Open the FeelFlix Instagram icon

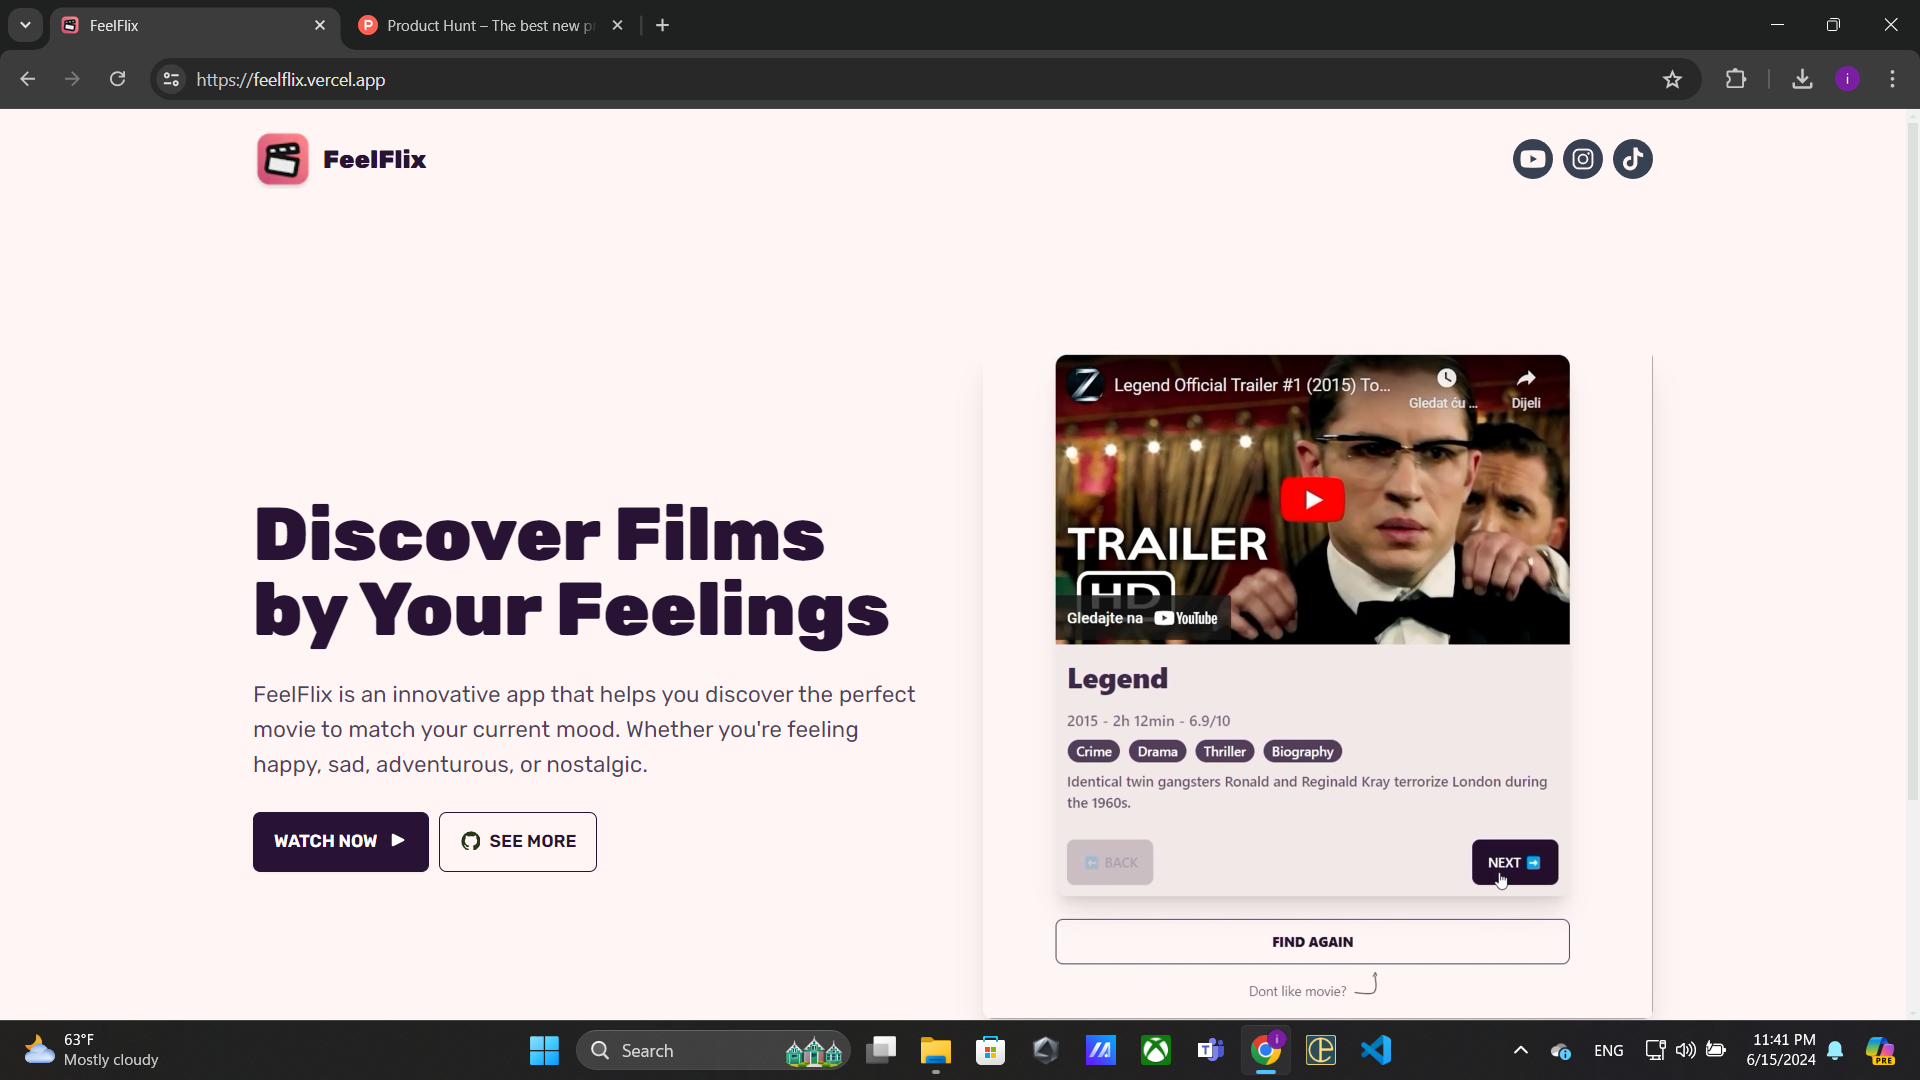point(1582,159)
